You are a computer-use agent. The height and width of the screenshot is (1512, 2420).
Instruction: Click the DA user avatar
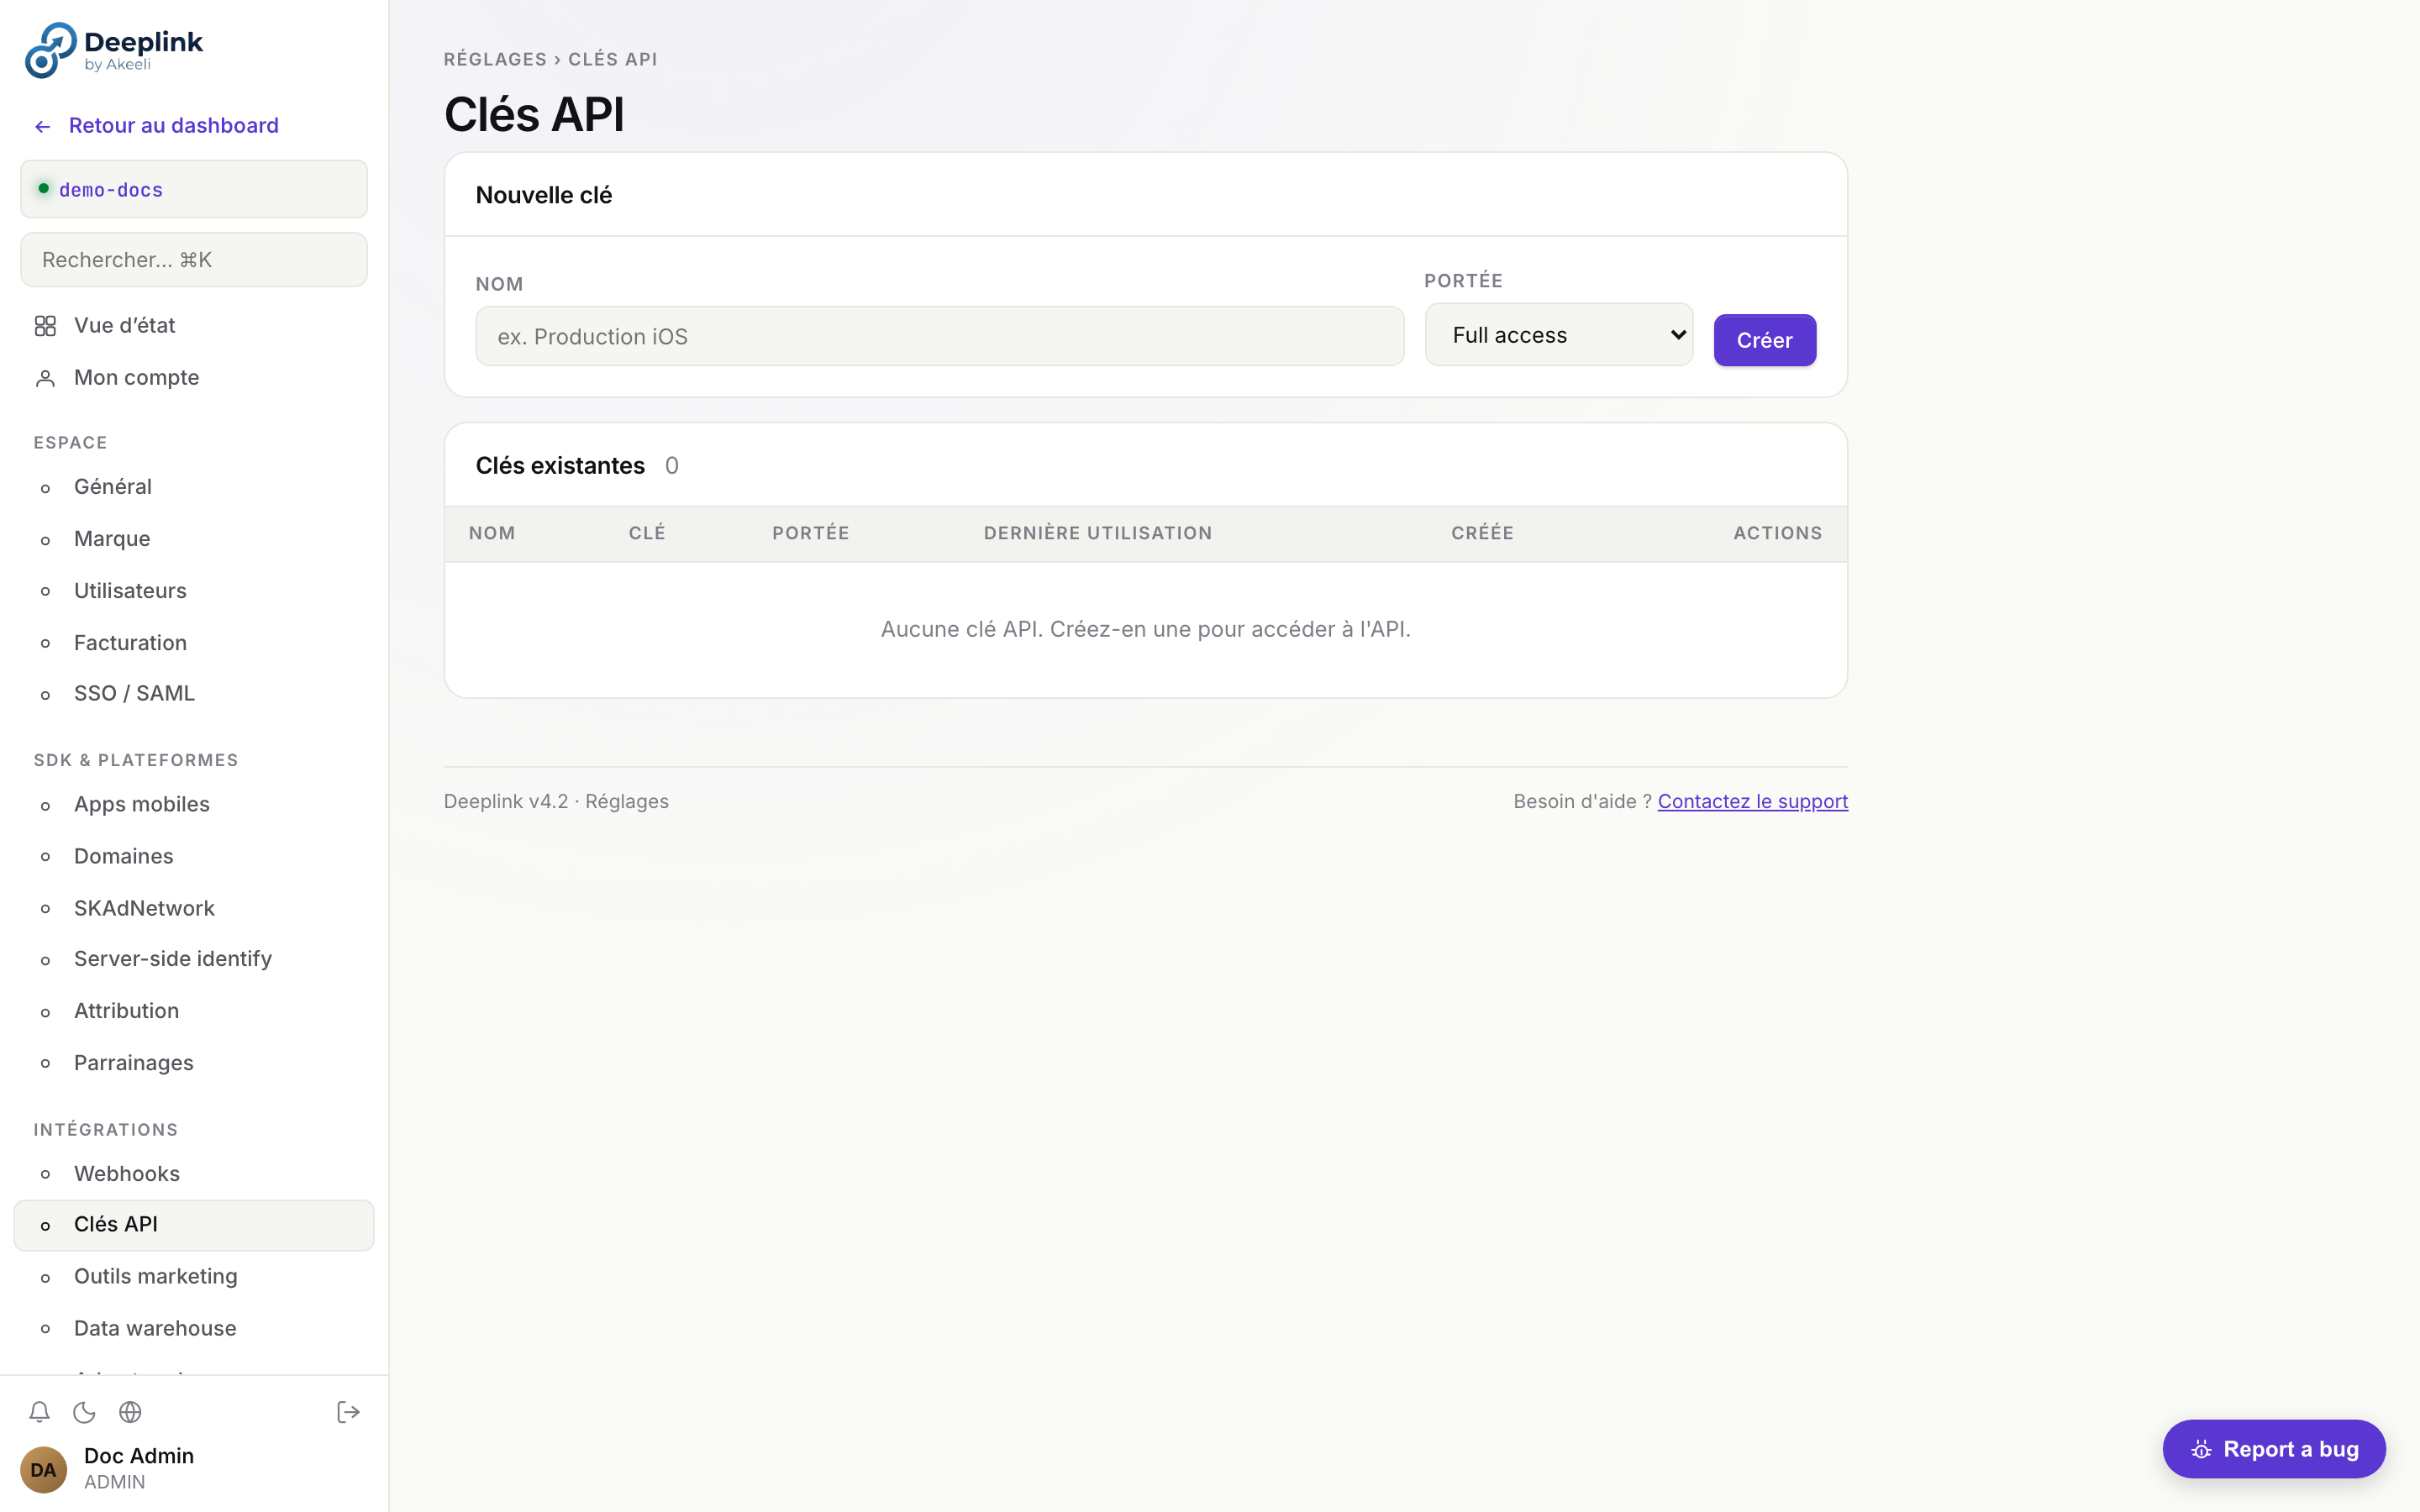pos(43,1469)
